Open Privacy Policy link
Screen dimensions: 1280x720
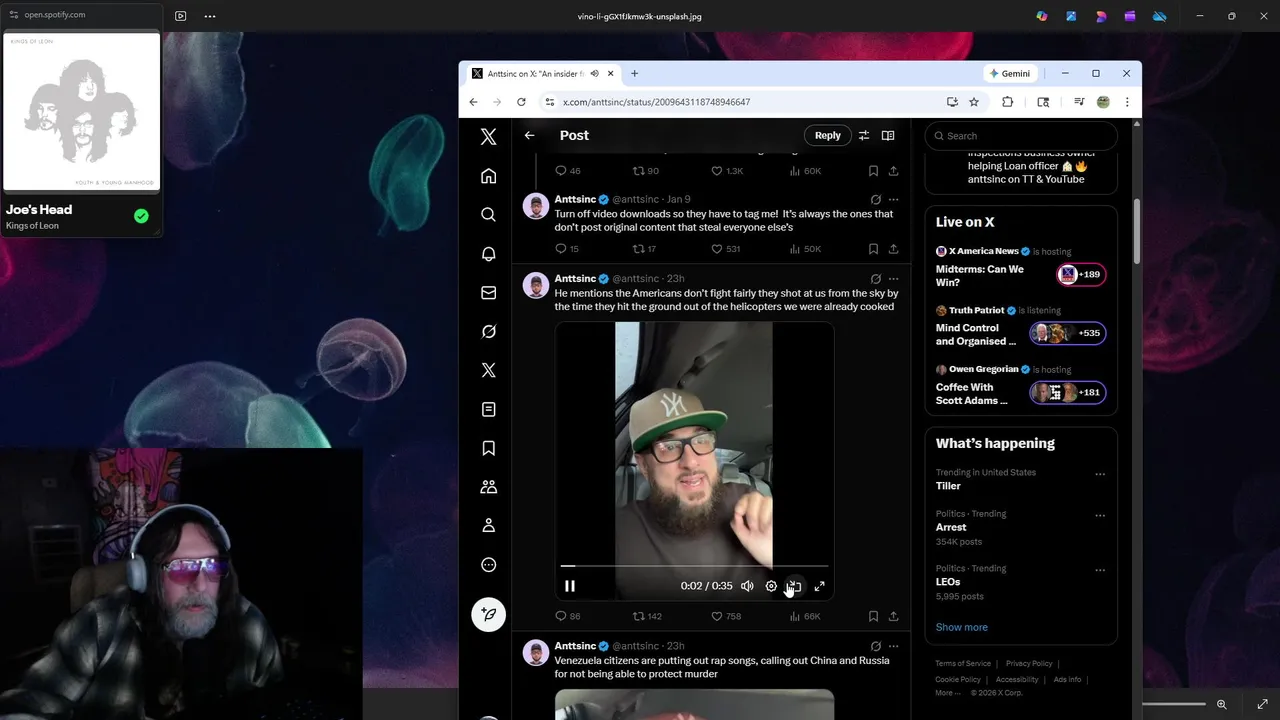(1029, 663)
